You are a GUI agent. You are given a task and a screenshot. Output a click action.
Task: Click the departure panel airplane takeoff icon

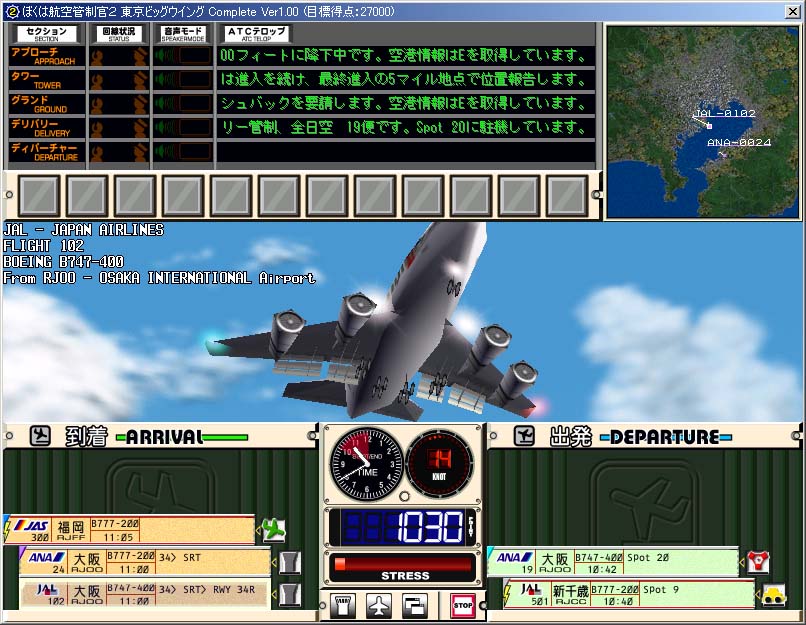pos(524,436)
